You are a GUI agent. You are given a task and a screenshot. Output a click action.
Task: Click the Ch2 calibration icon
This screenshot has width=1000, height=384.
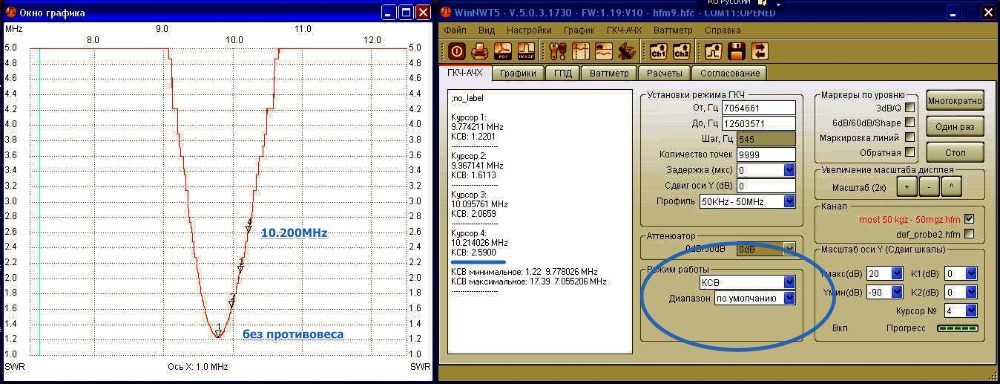681,51
